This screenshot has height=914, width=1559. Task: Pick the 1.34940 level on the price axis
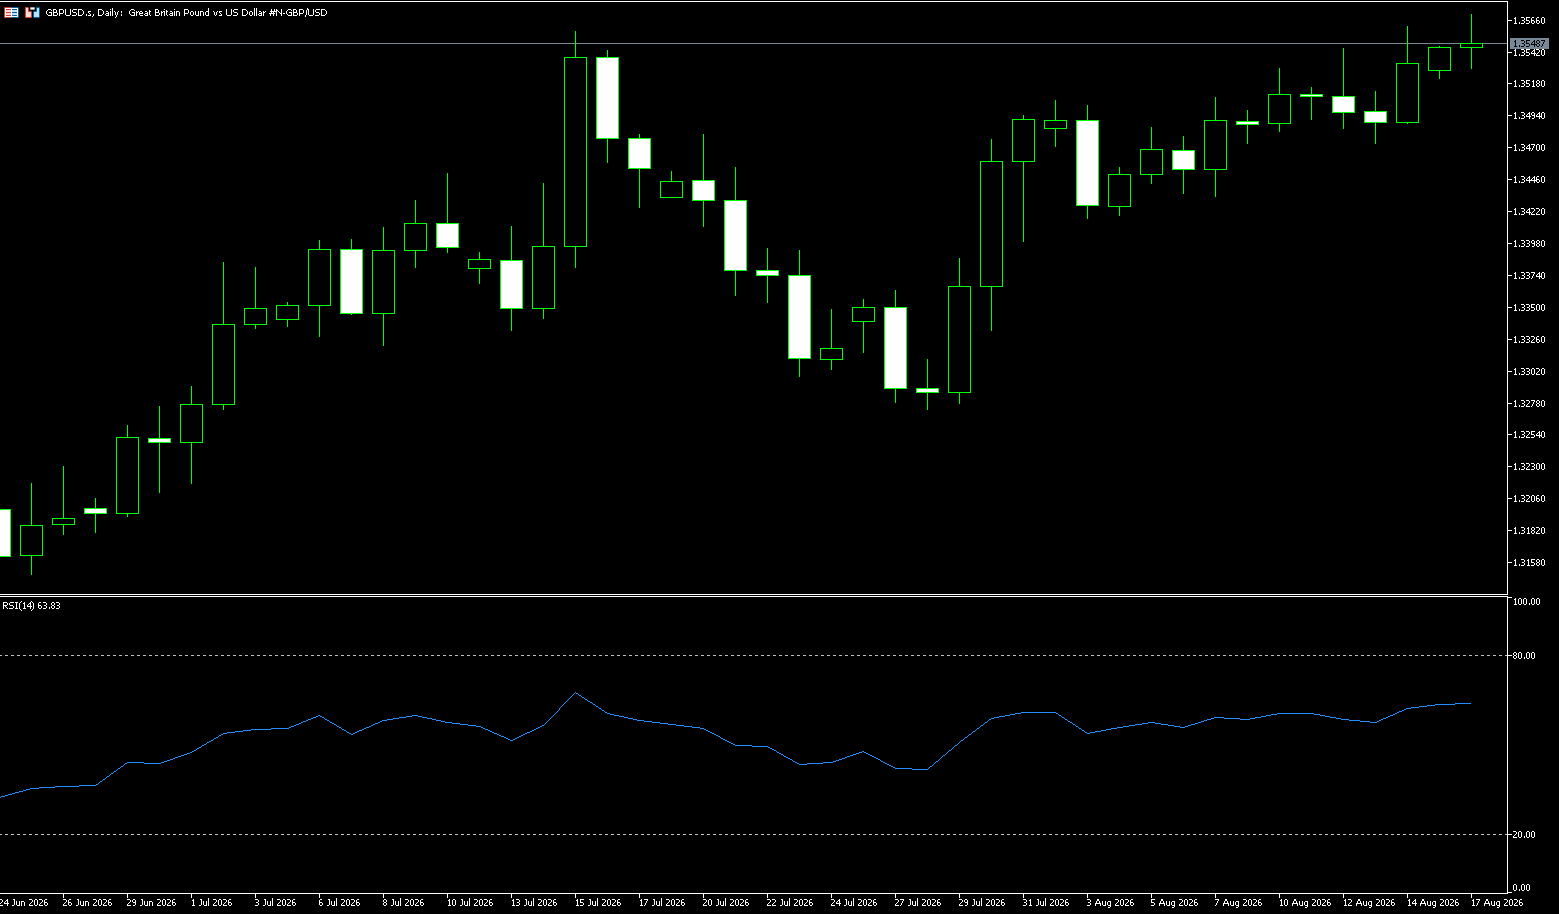1530,116
